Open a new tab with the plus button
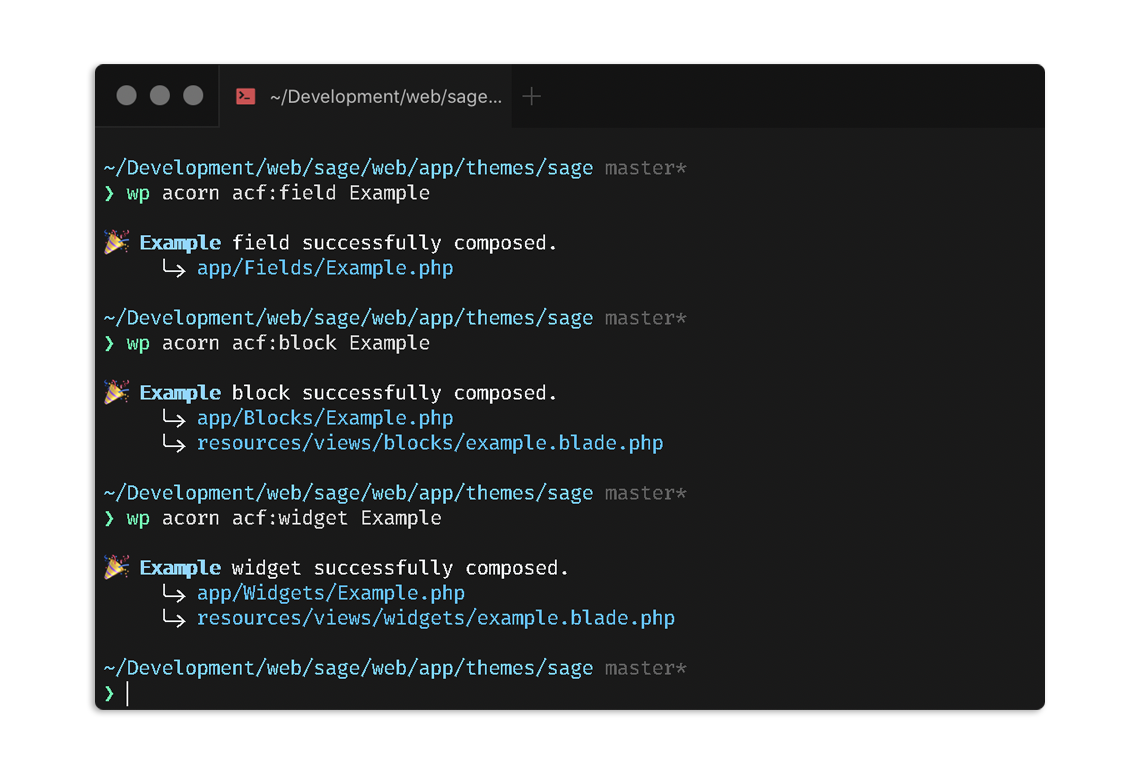Image resolution: width=1140 pixels, height=774 pixels. [531, 96]
